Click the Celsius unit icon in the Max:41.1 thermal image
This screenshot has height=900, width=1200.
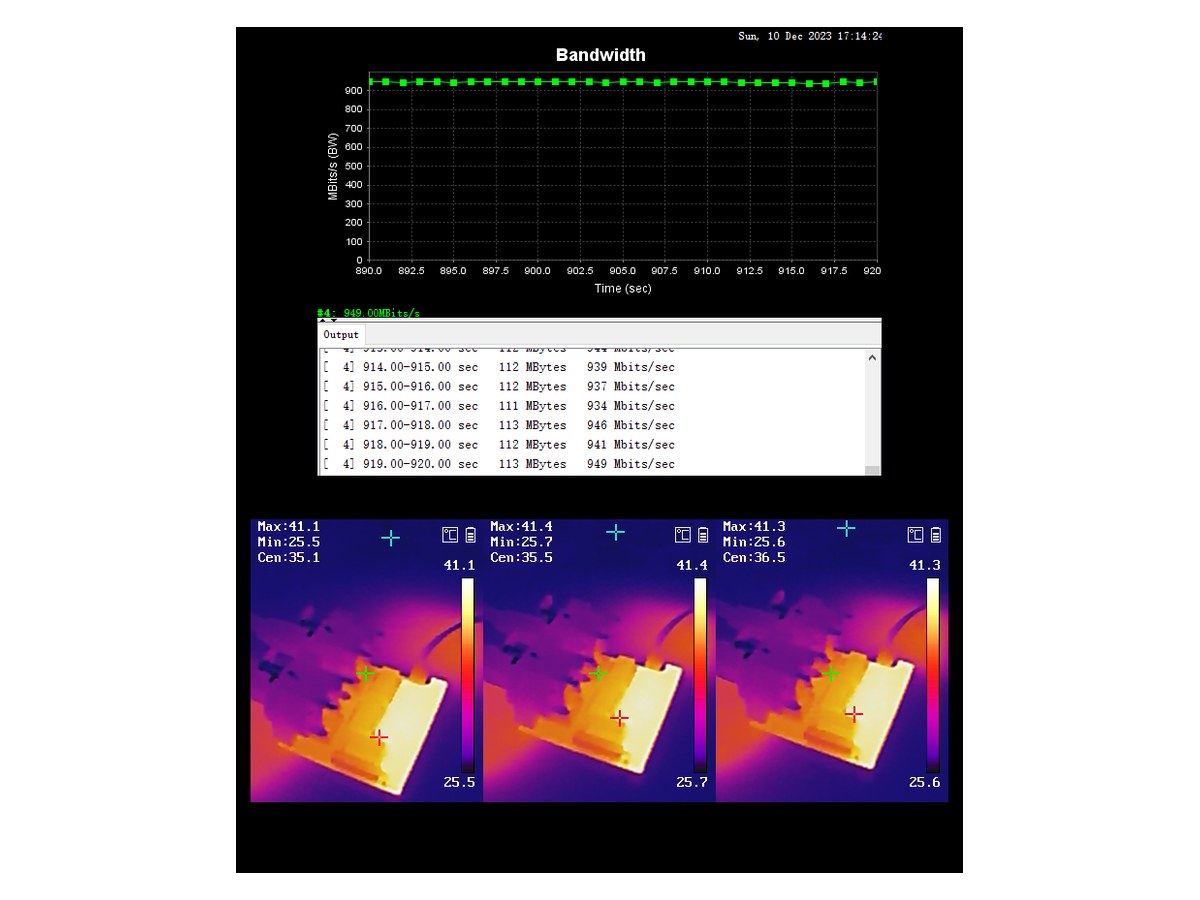pyautogui.click(x=451, y=535)
